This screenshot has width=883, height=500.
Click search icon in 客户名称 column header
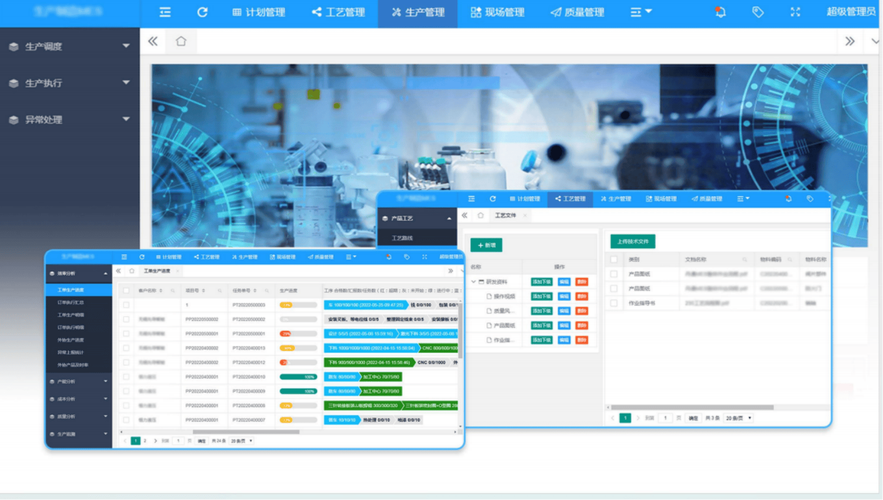pyautogui.click(x=173, y=291)
